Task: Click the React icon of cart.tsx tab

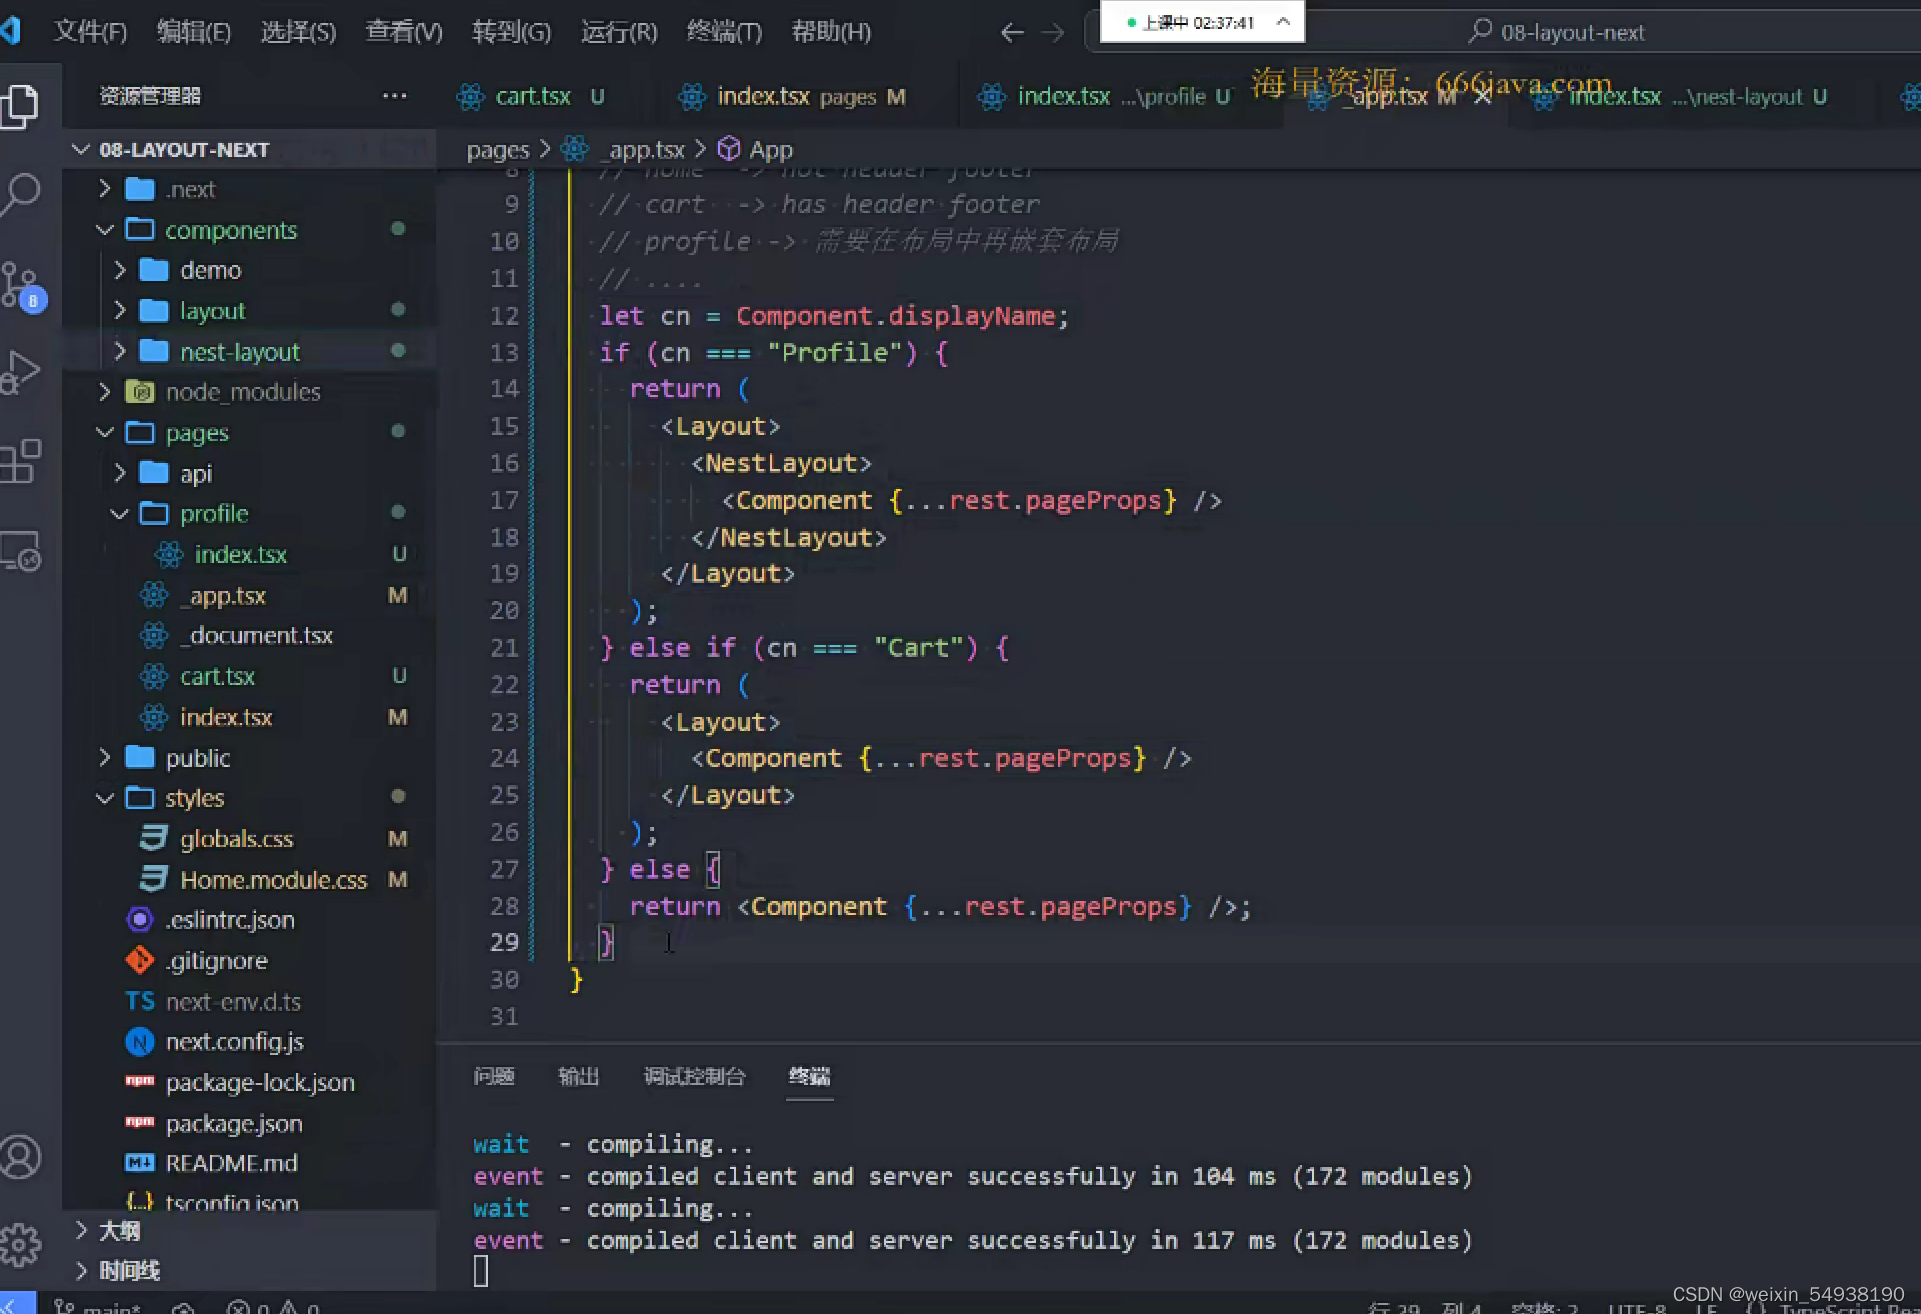Action: [x=470, y=97]
